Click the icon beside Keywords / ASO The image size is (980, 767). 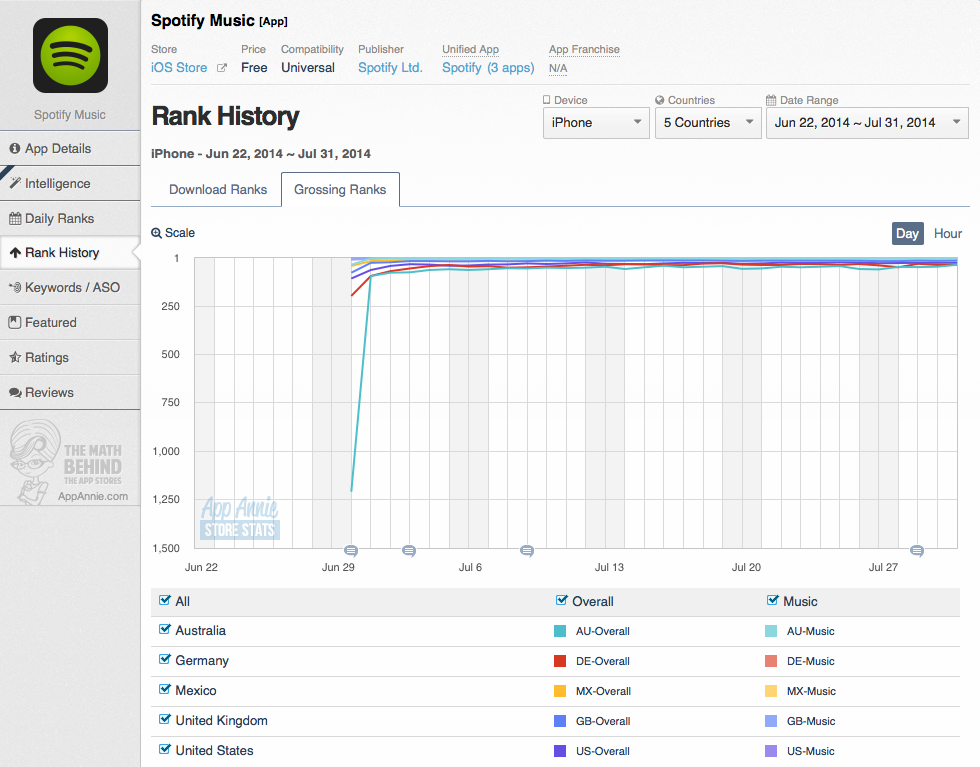coord(15,288)
